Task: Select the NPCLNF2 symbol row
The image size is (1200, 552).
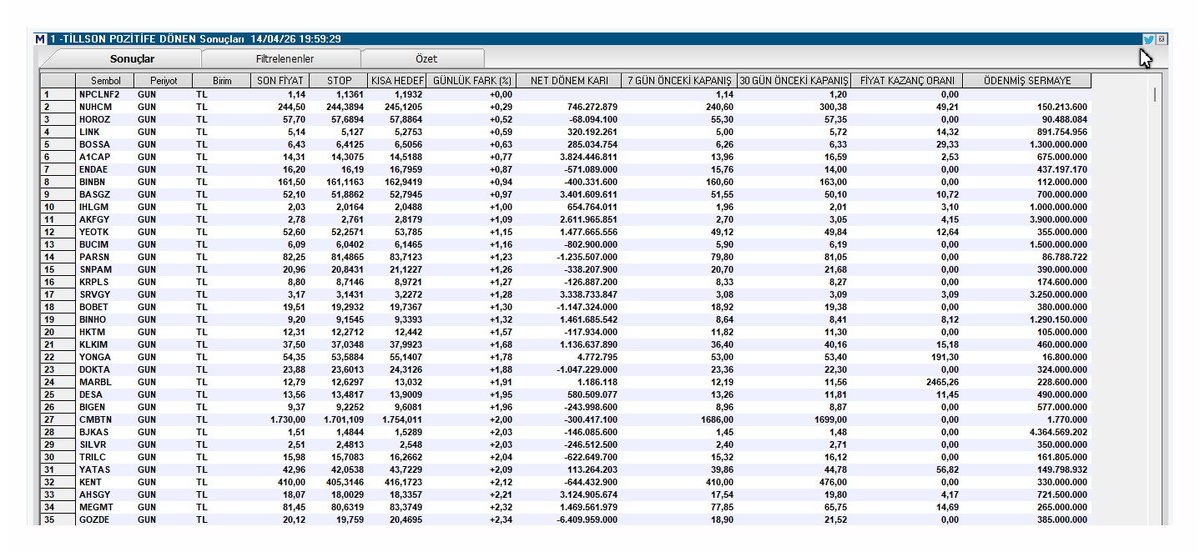Action: [x=565, y=94]
